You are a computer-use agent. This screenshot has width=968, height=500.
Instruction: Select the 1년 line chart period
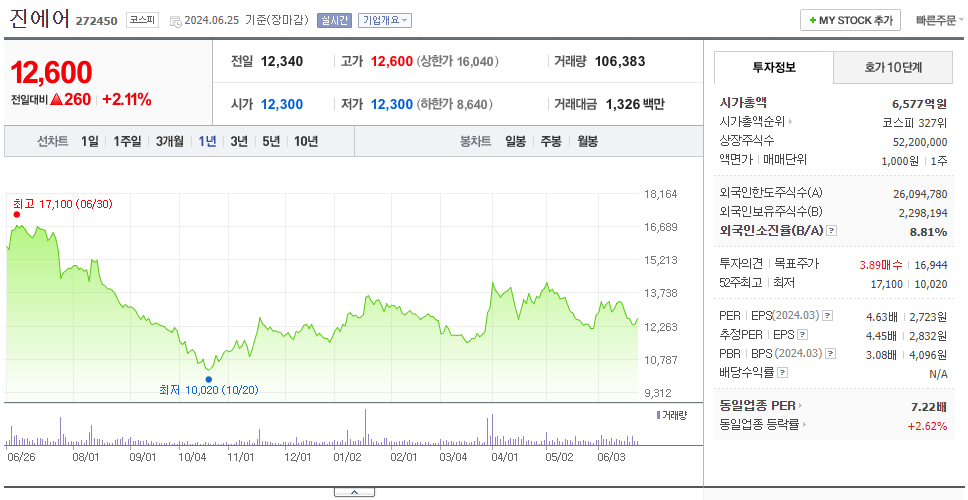click(207, 141)
